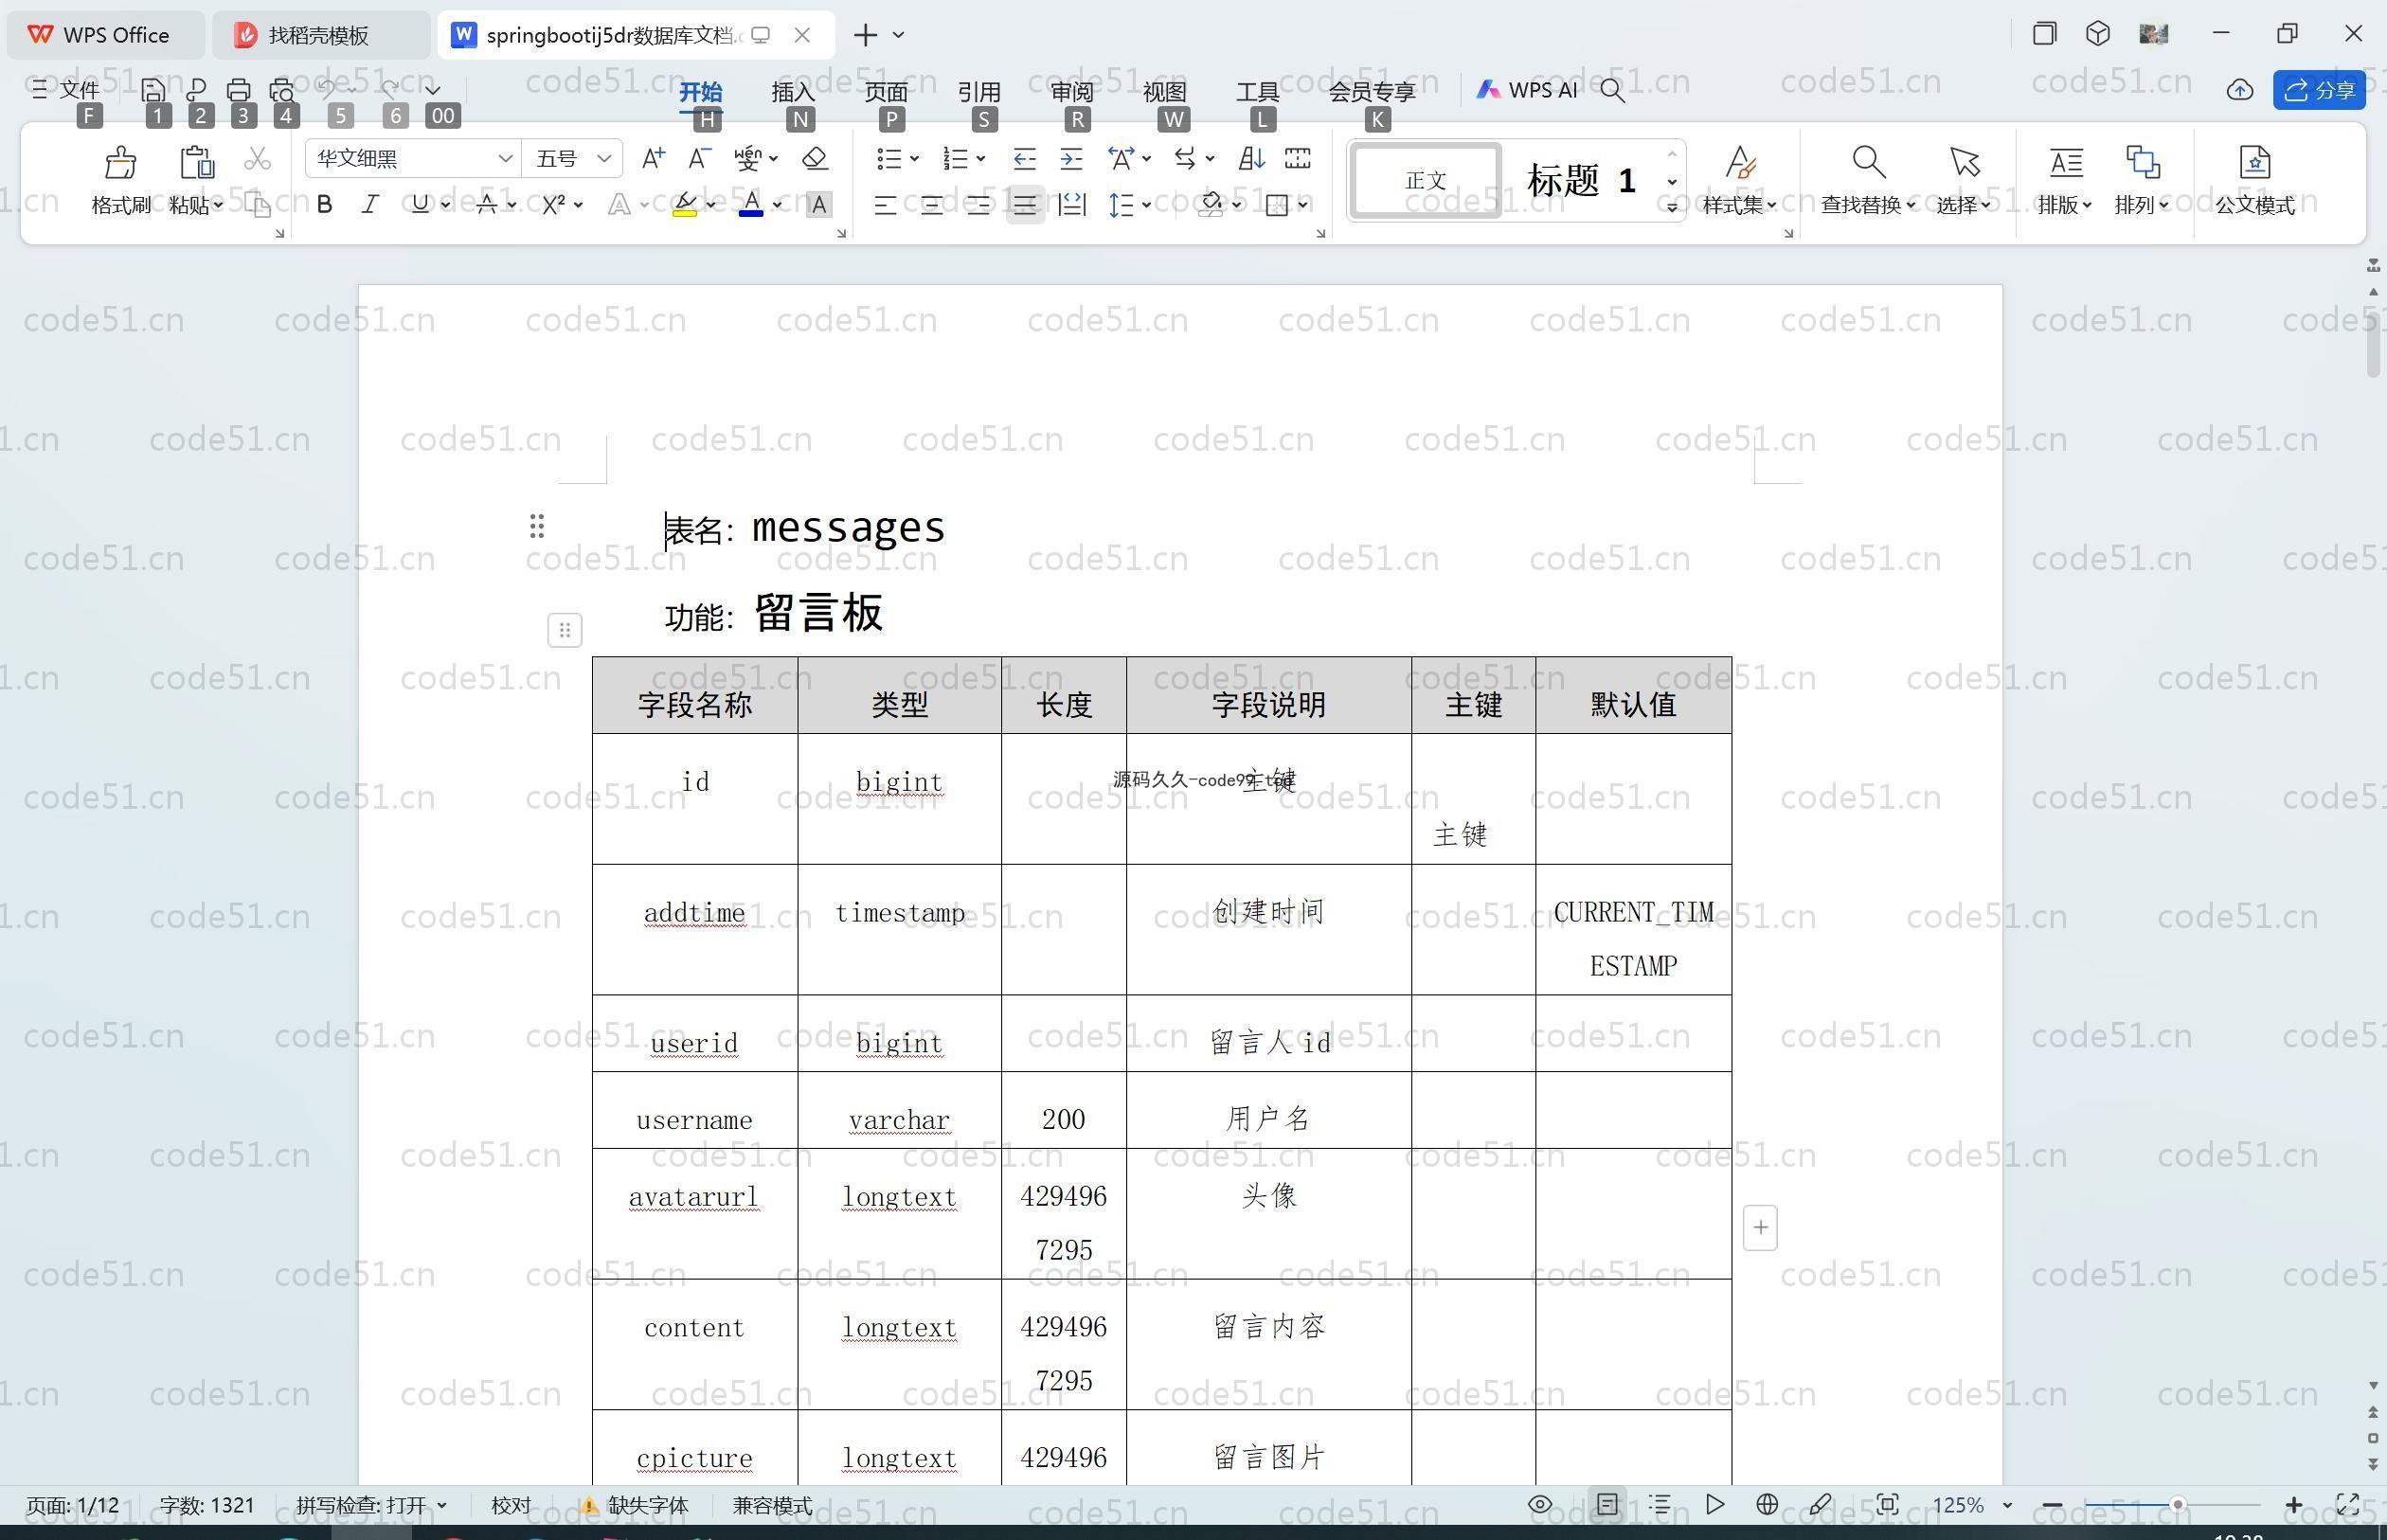Open the Review (审阅) tab
The image size is (2387, 1540).
(x=1072, y=91)
